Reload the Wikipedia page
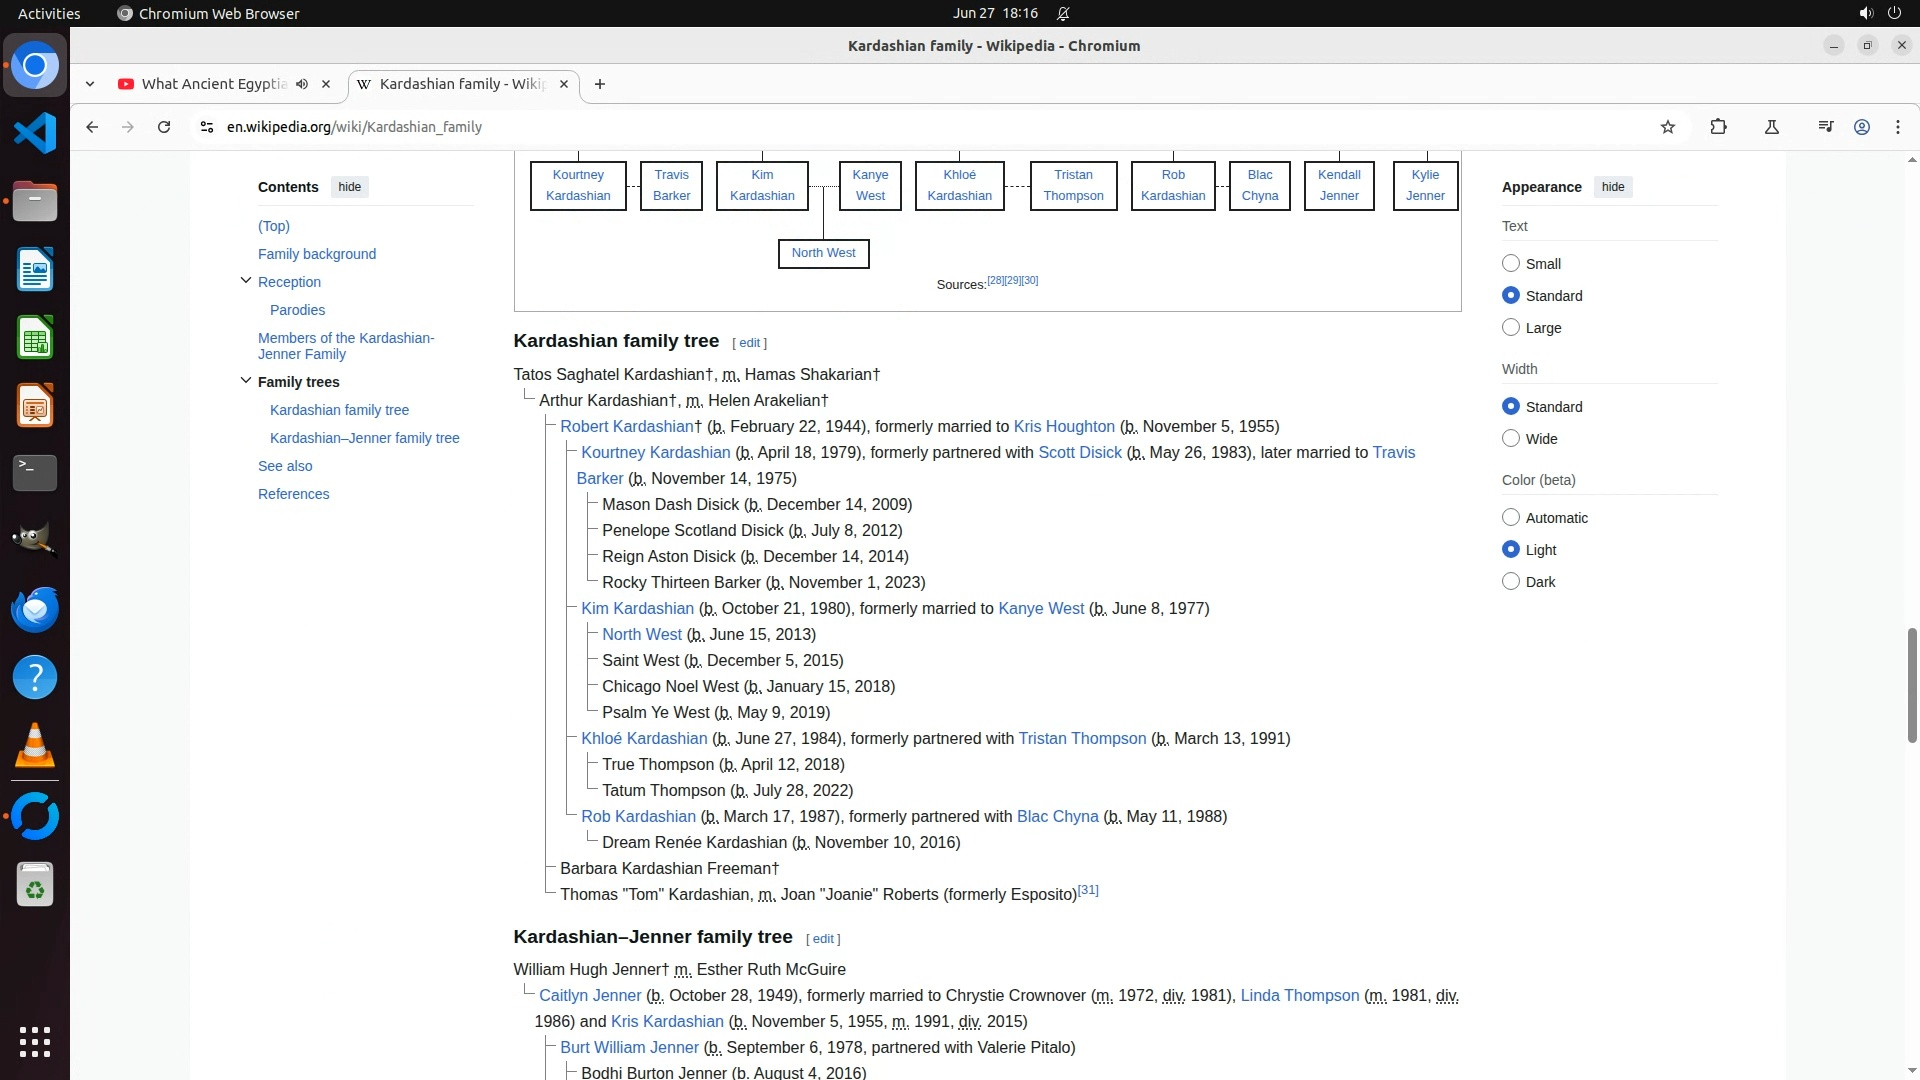 164,127
